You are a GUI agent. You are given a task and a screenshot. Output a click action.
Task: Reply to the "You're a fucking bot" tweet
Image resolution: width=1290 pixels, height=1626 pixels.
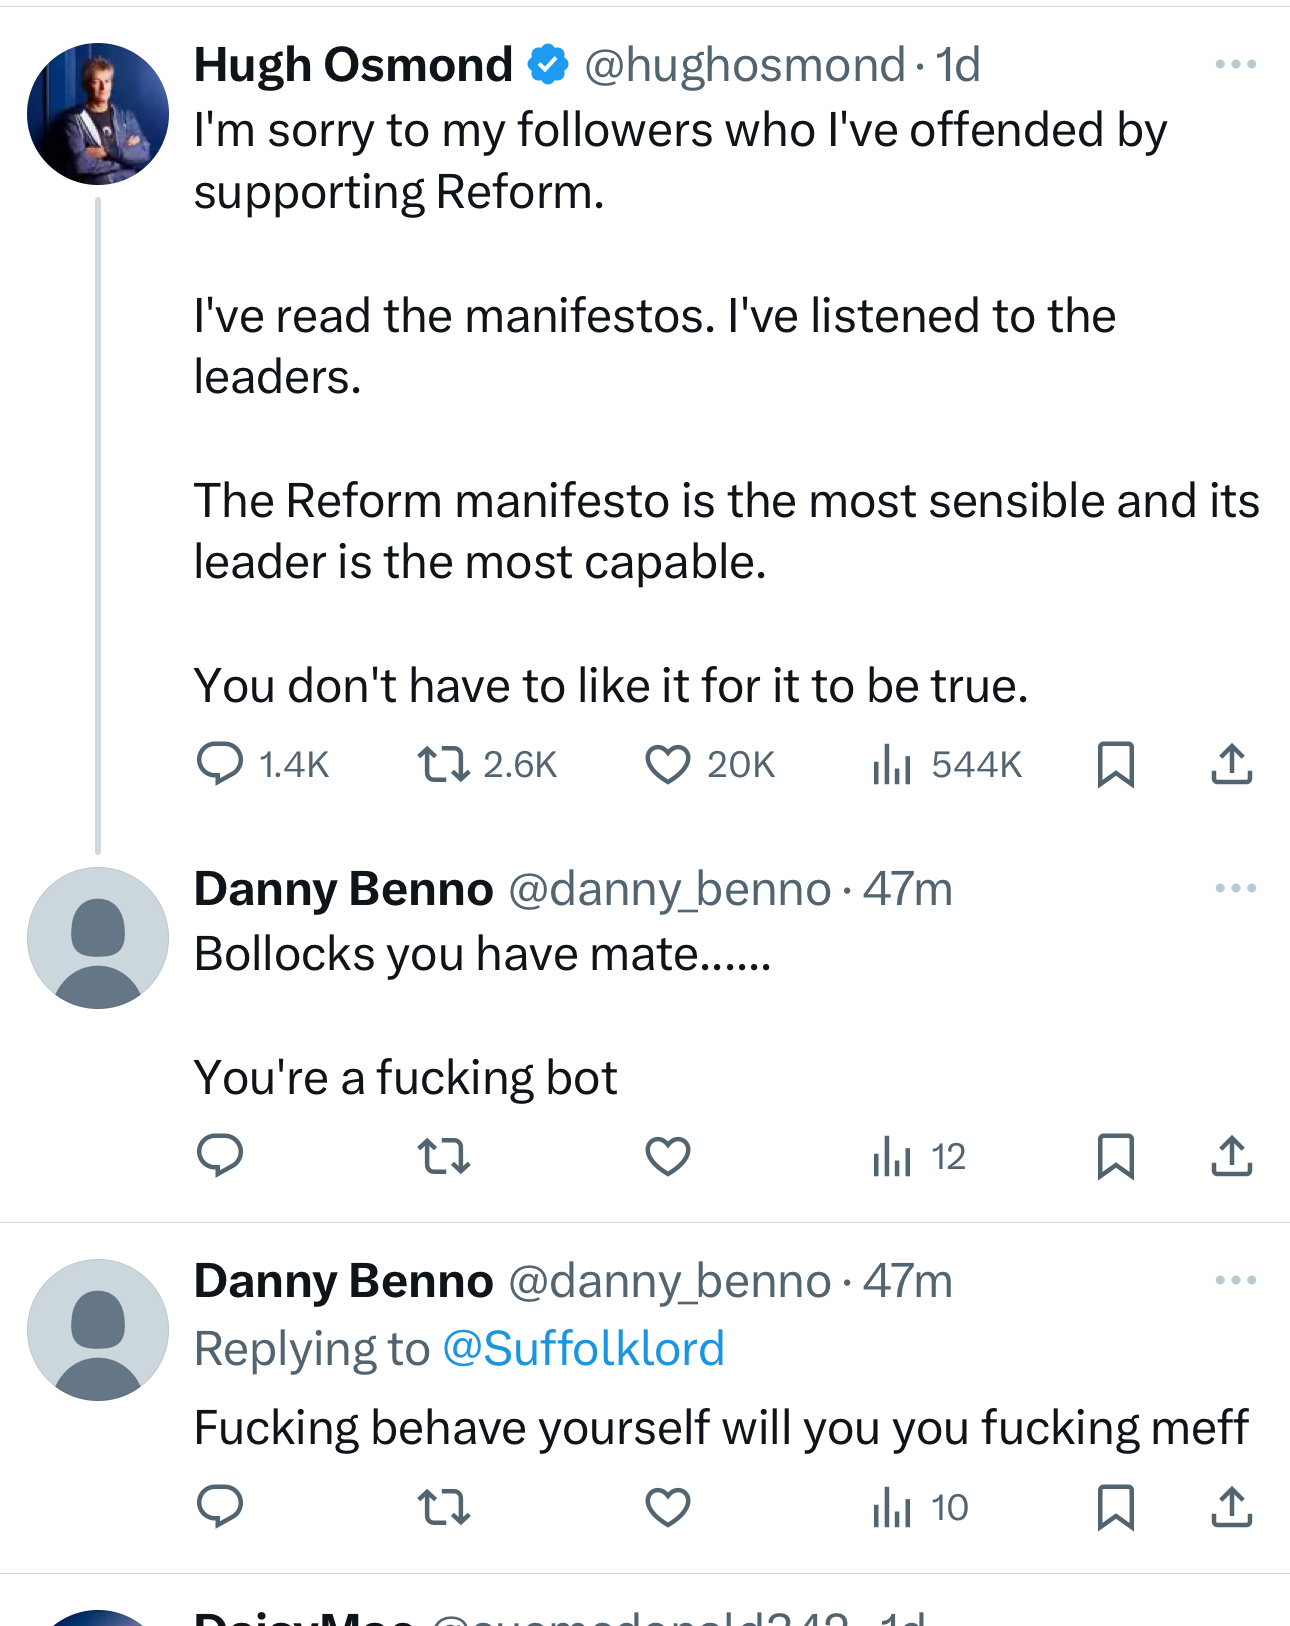(x=220, y=1157)
